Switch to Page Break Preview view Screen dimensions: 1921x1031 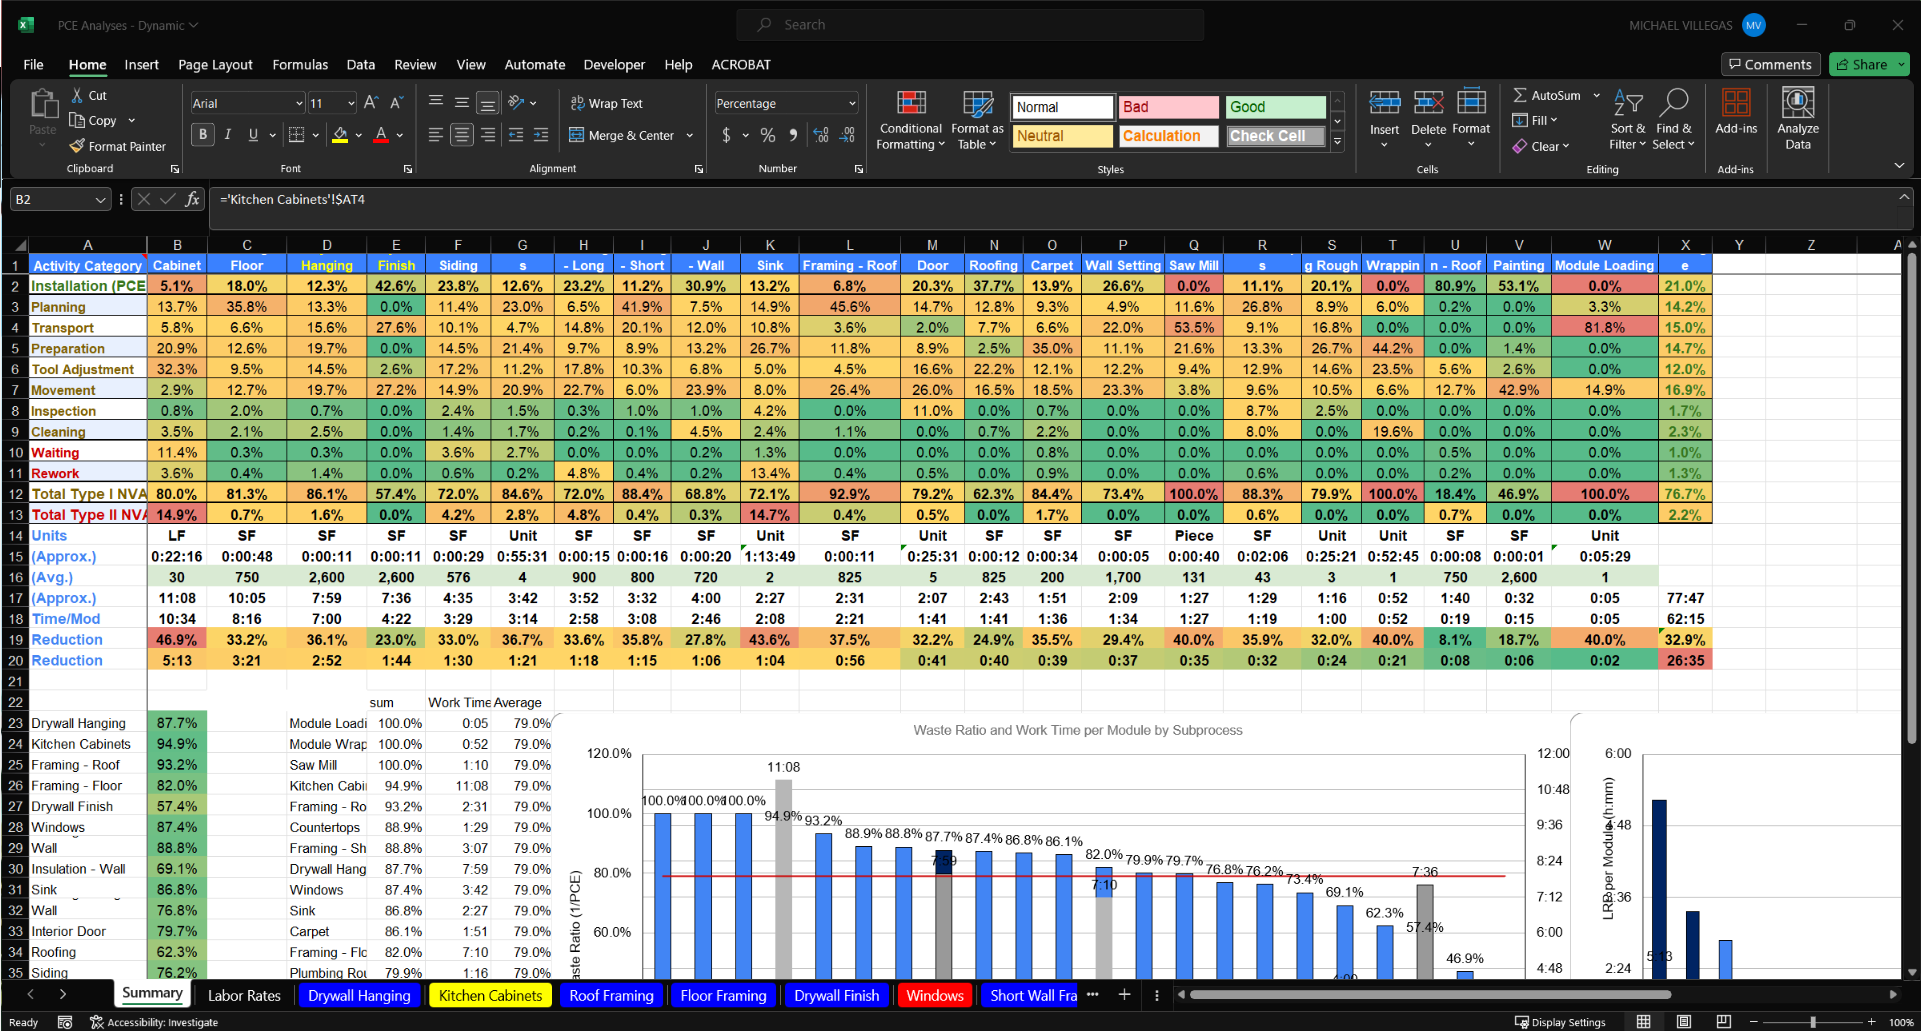tap(1723, 1022)
